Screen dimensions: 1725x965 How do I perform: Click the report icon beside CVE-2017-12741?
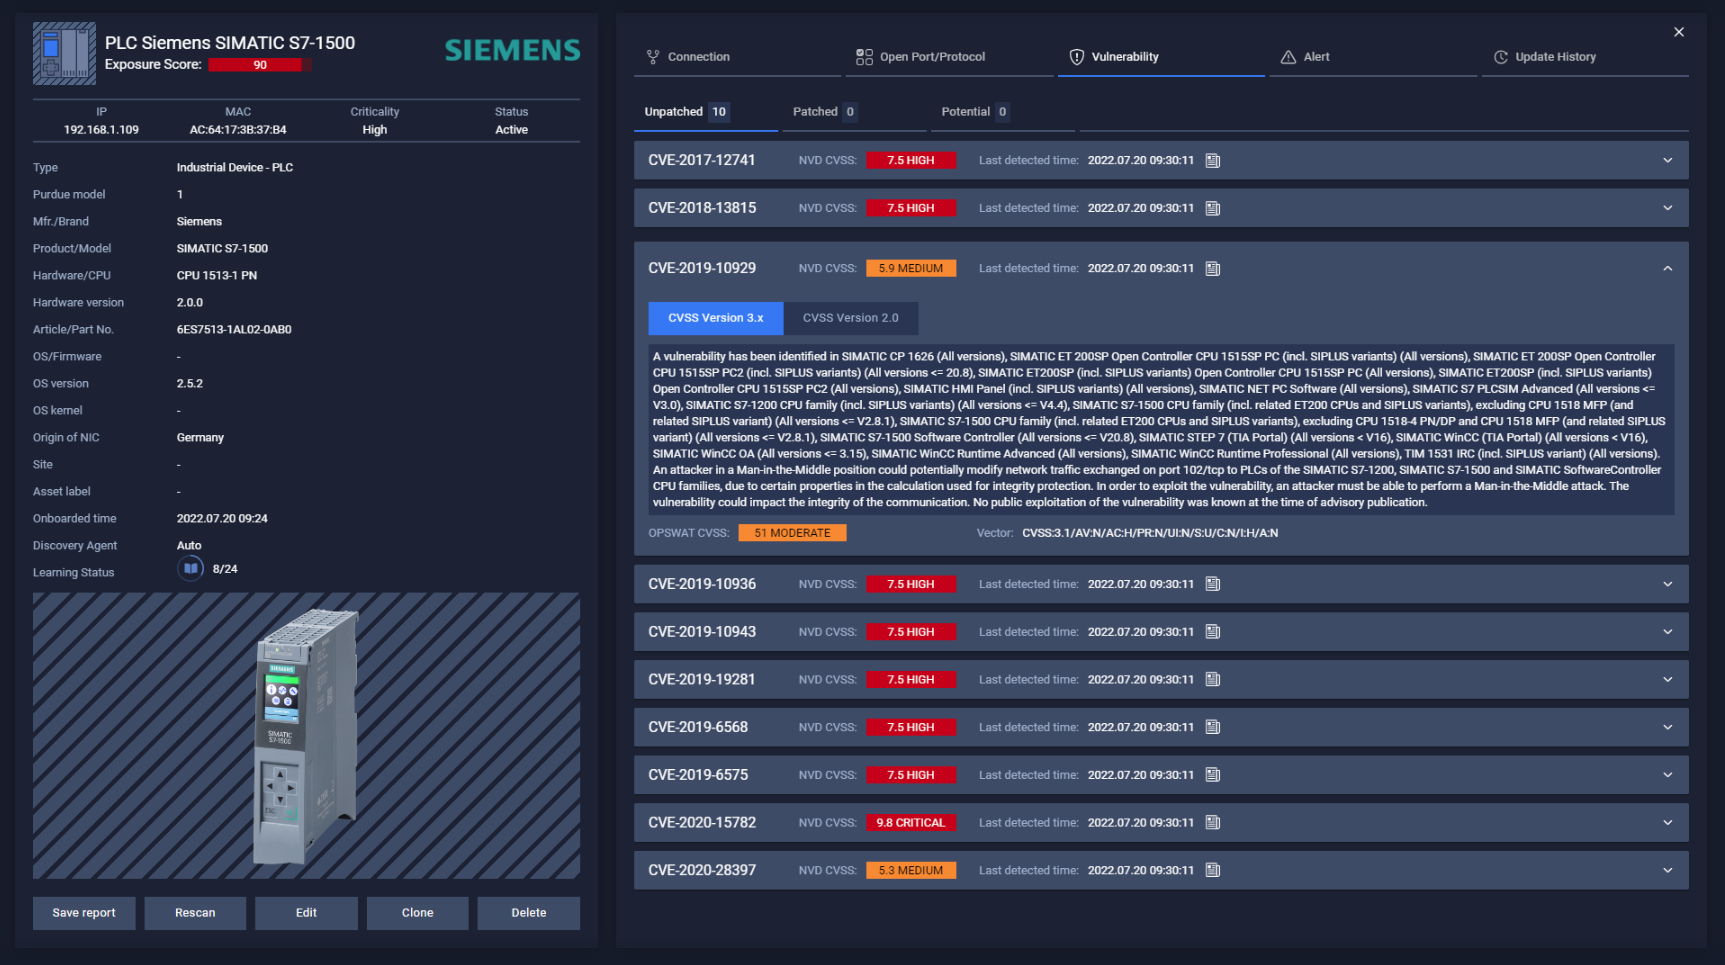coord(1213,161)
